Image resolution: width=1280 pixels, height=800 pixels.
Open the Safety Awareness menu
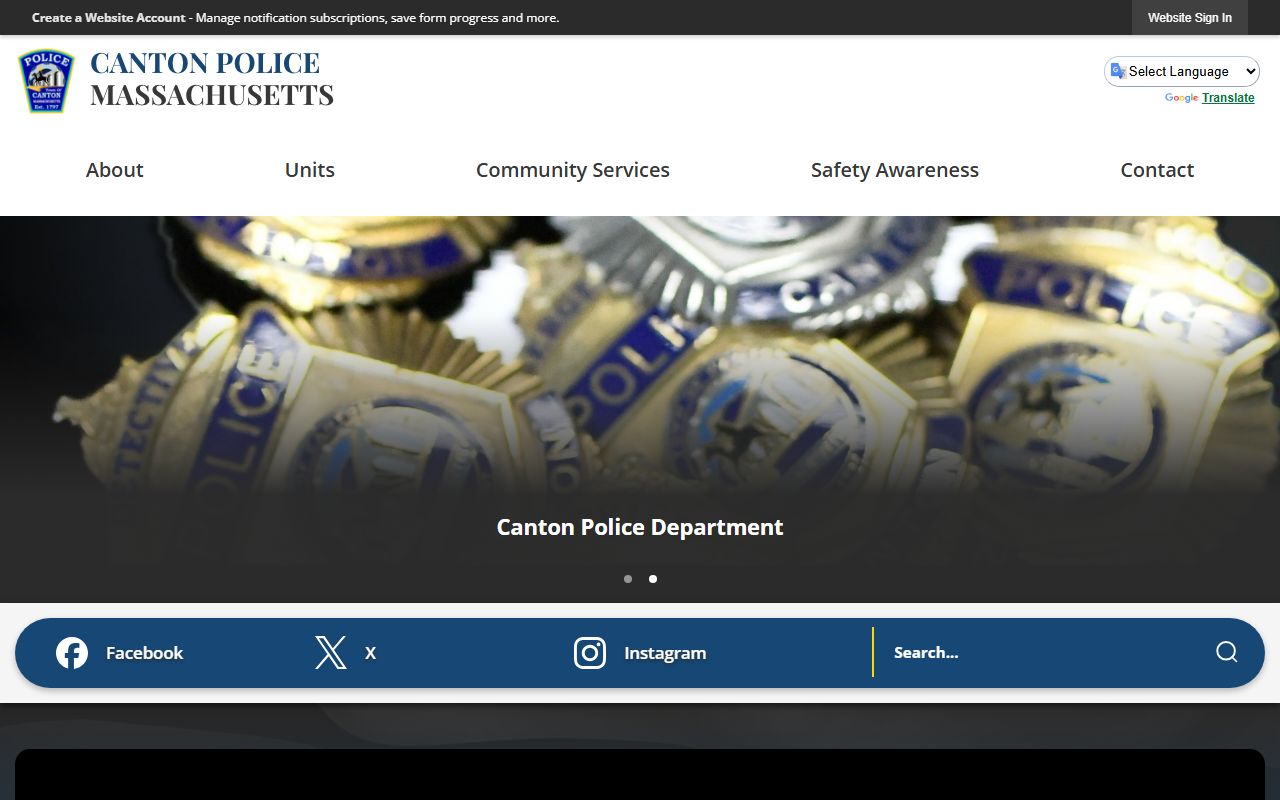pos(895,170)
